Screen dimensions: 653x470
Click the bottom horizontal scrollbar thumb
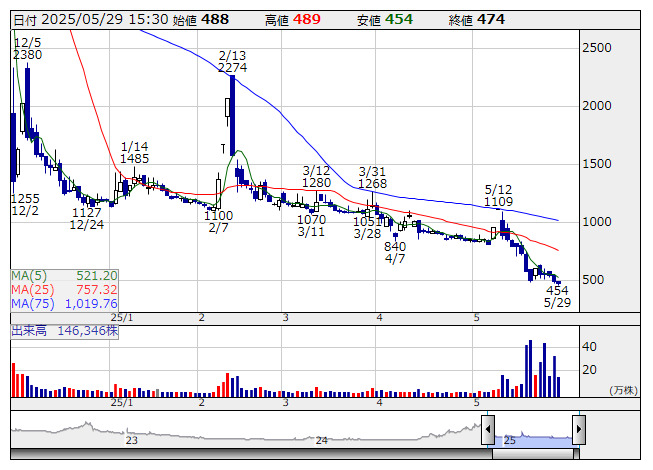coord(535,454)
